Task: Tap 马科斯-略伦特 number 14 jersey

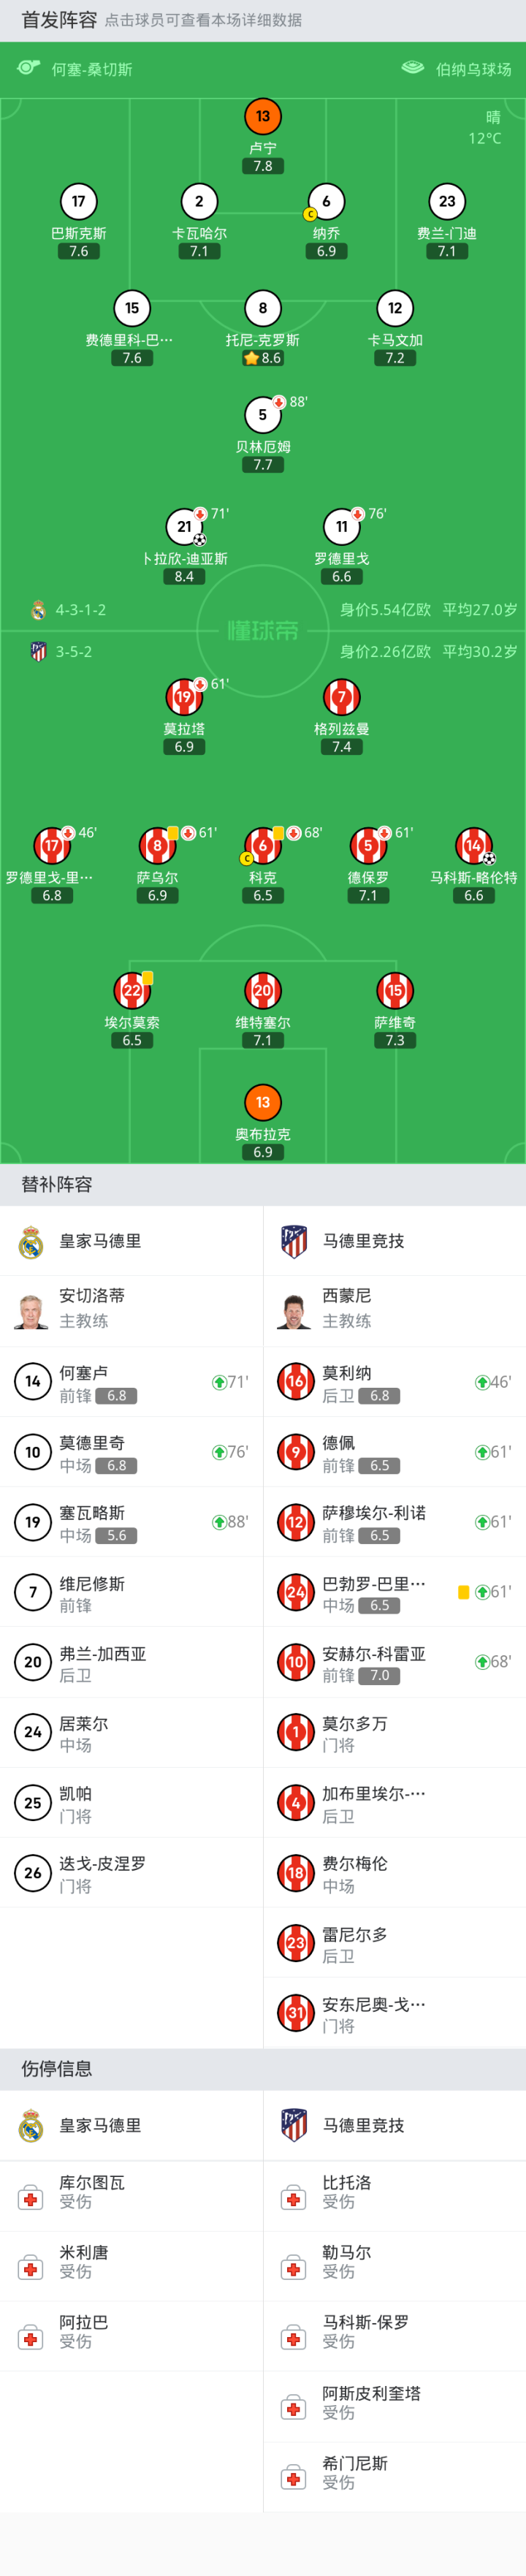Action: point(473,846)
